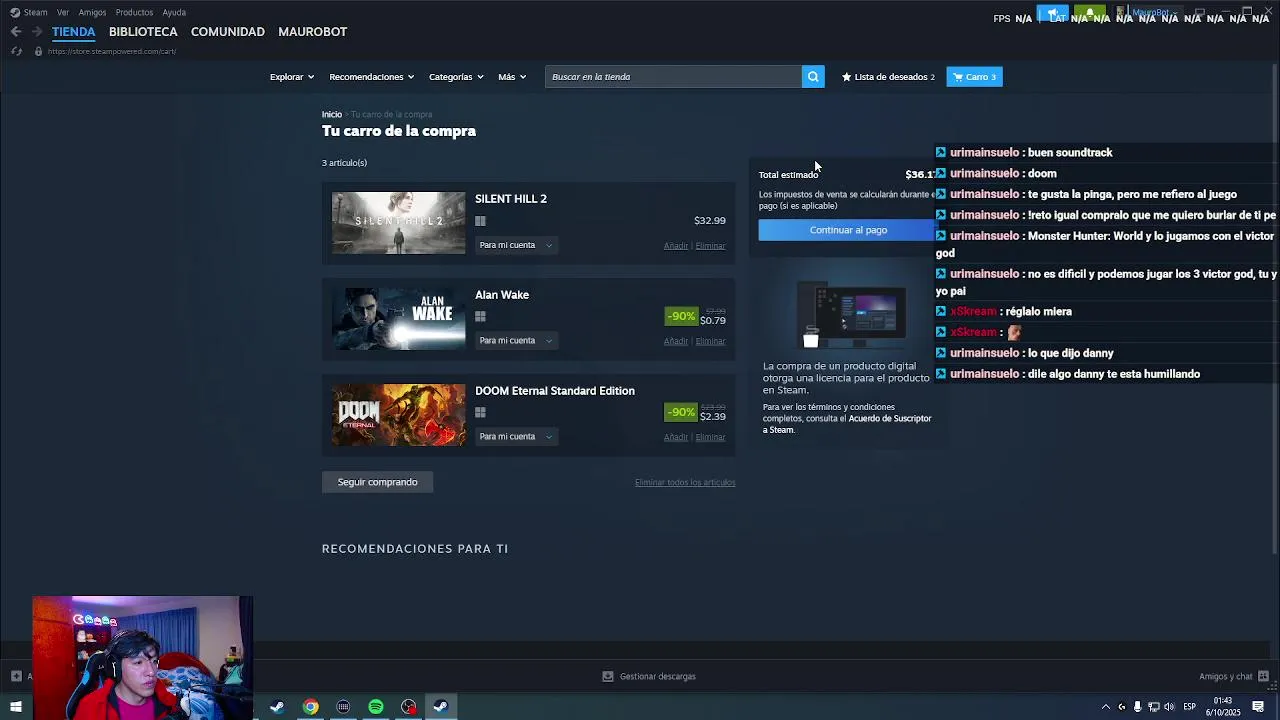Click Añadir link for SILENT HILL 2

point(676,246)
